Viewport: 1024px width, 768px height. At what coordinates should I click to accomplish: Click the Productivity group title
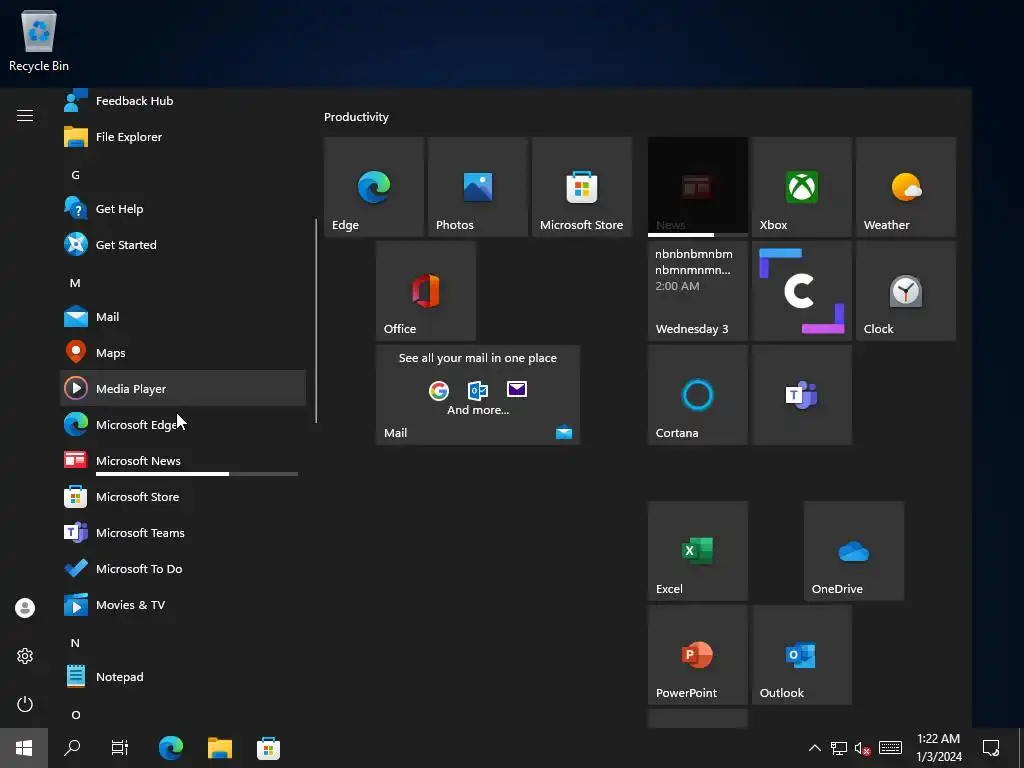pos(356,117)
